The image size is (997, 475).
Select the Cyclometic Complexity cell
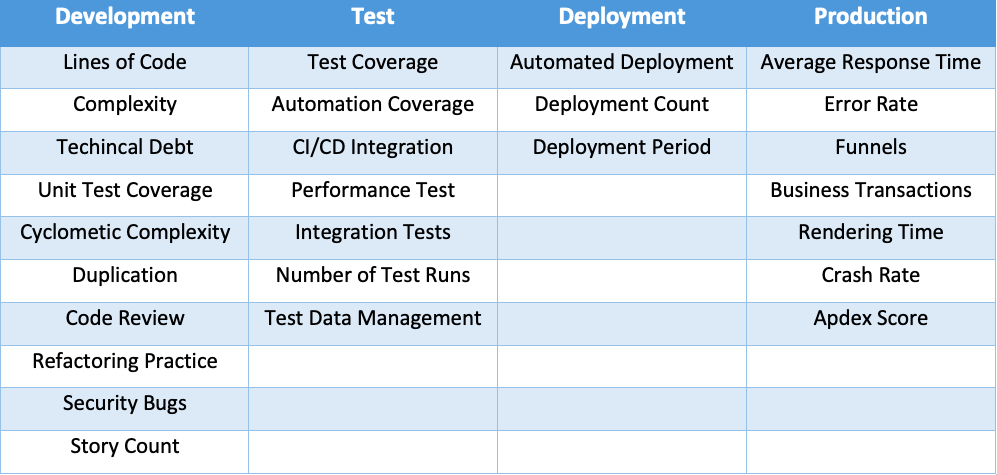(125, 232)
